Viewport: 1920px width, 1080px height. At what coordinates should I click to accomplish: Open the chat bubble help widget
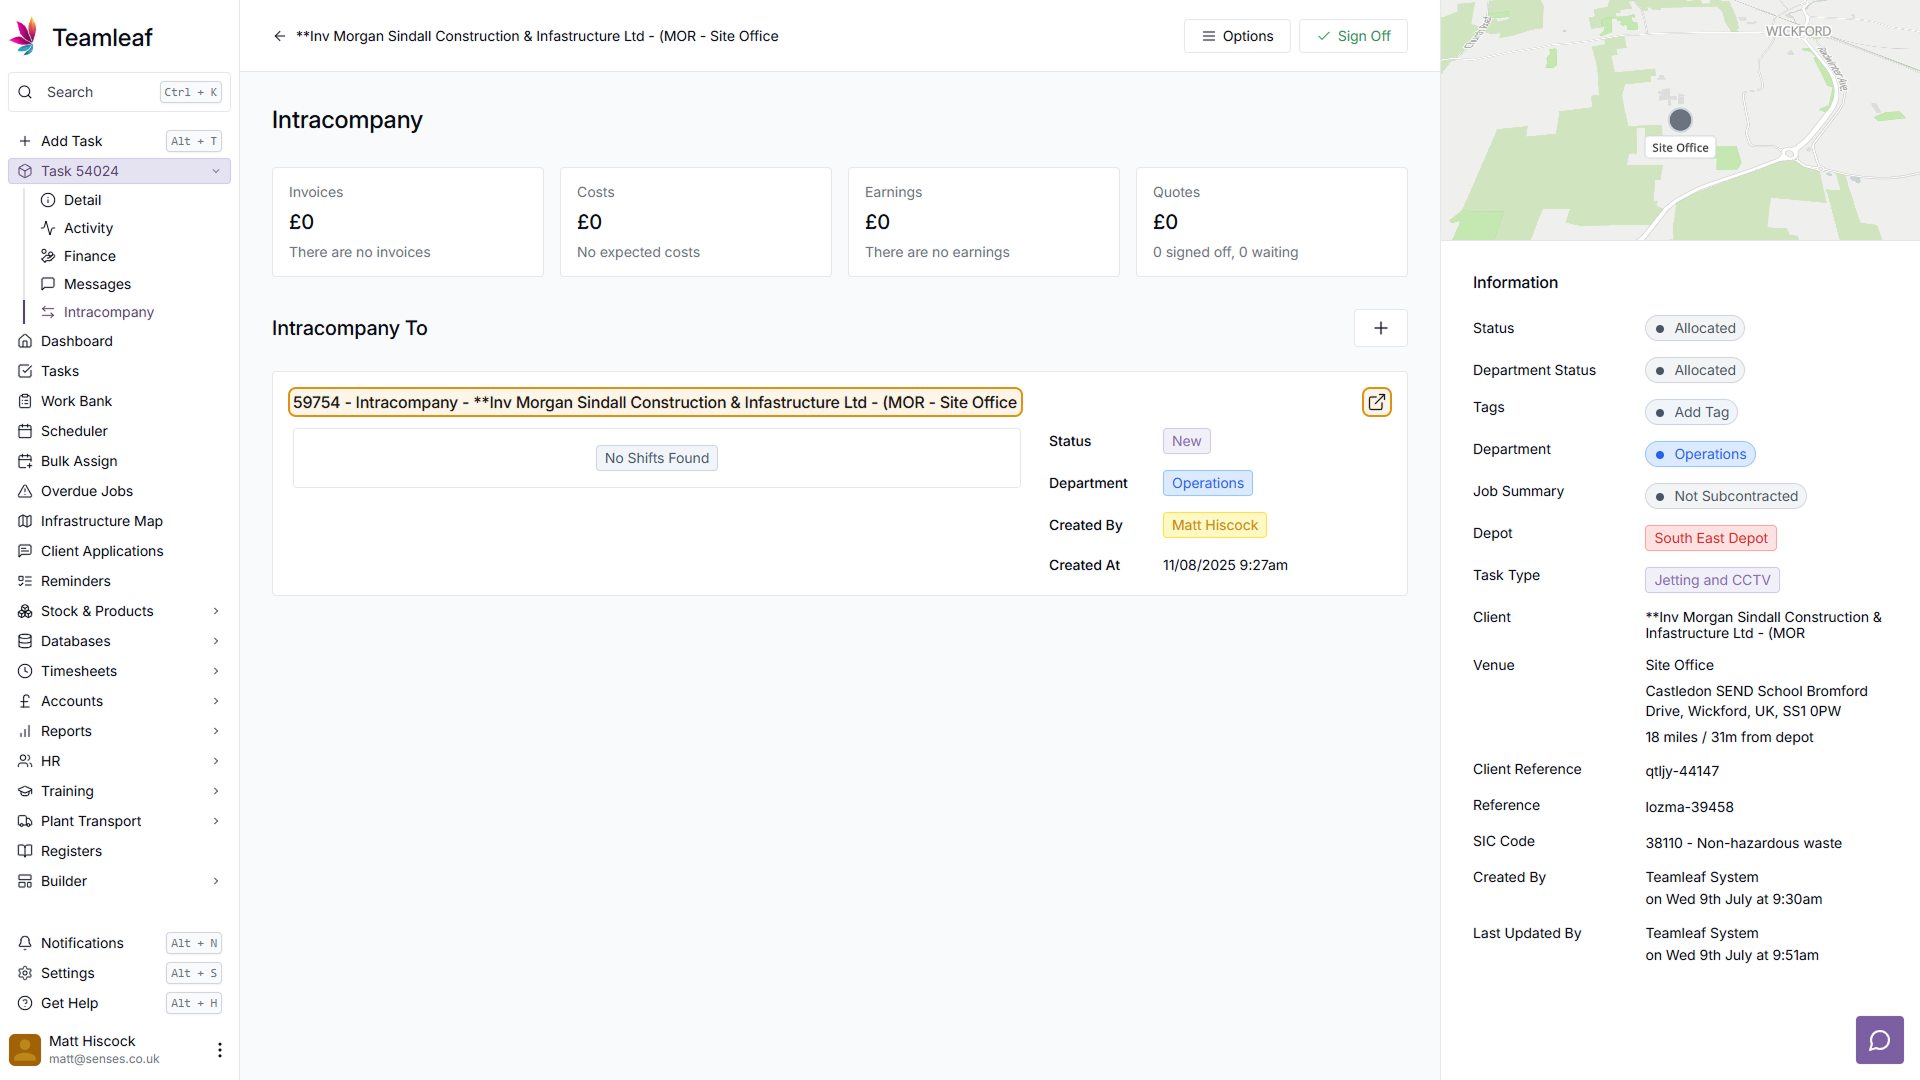pos(1879,1040)
